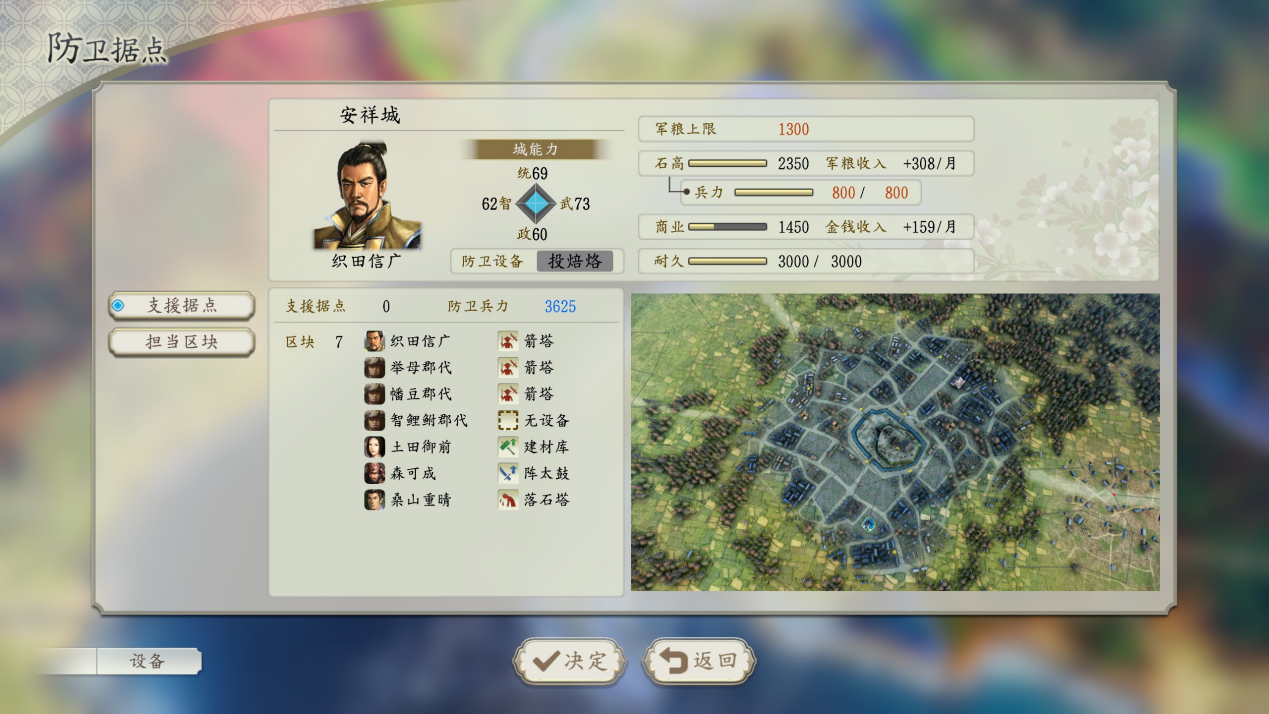The width and height of the screenshot is (1269, 714).
Task: Click the 返回 back button
Action: [x=699, y=661]
